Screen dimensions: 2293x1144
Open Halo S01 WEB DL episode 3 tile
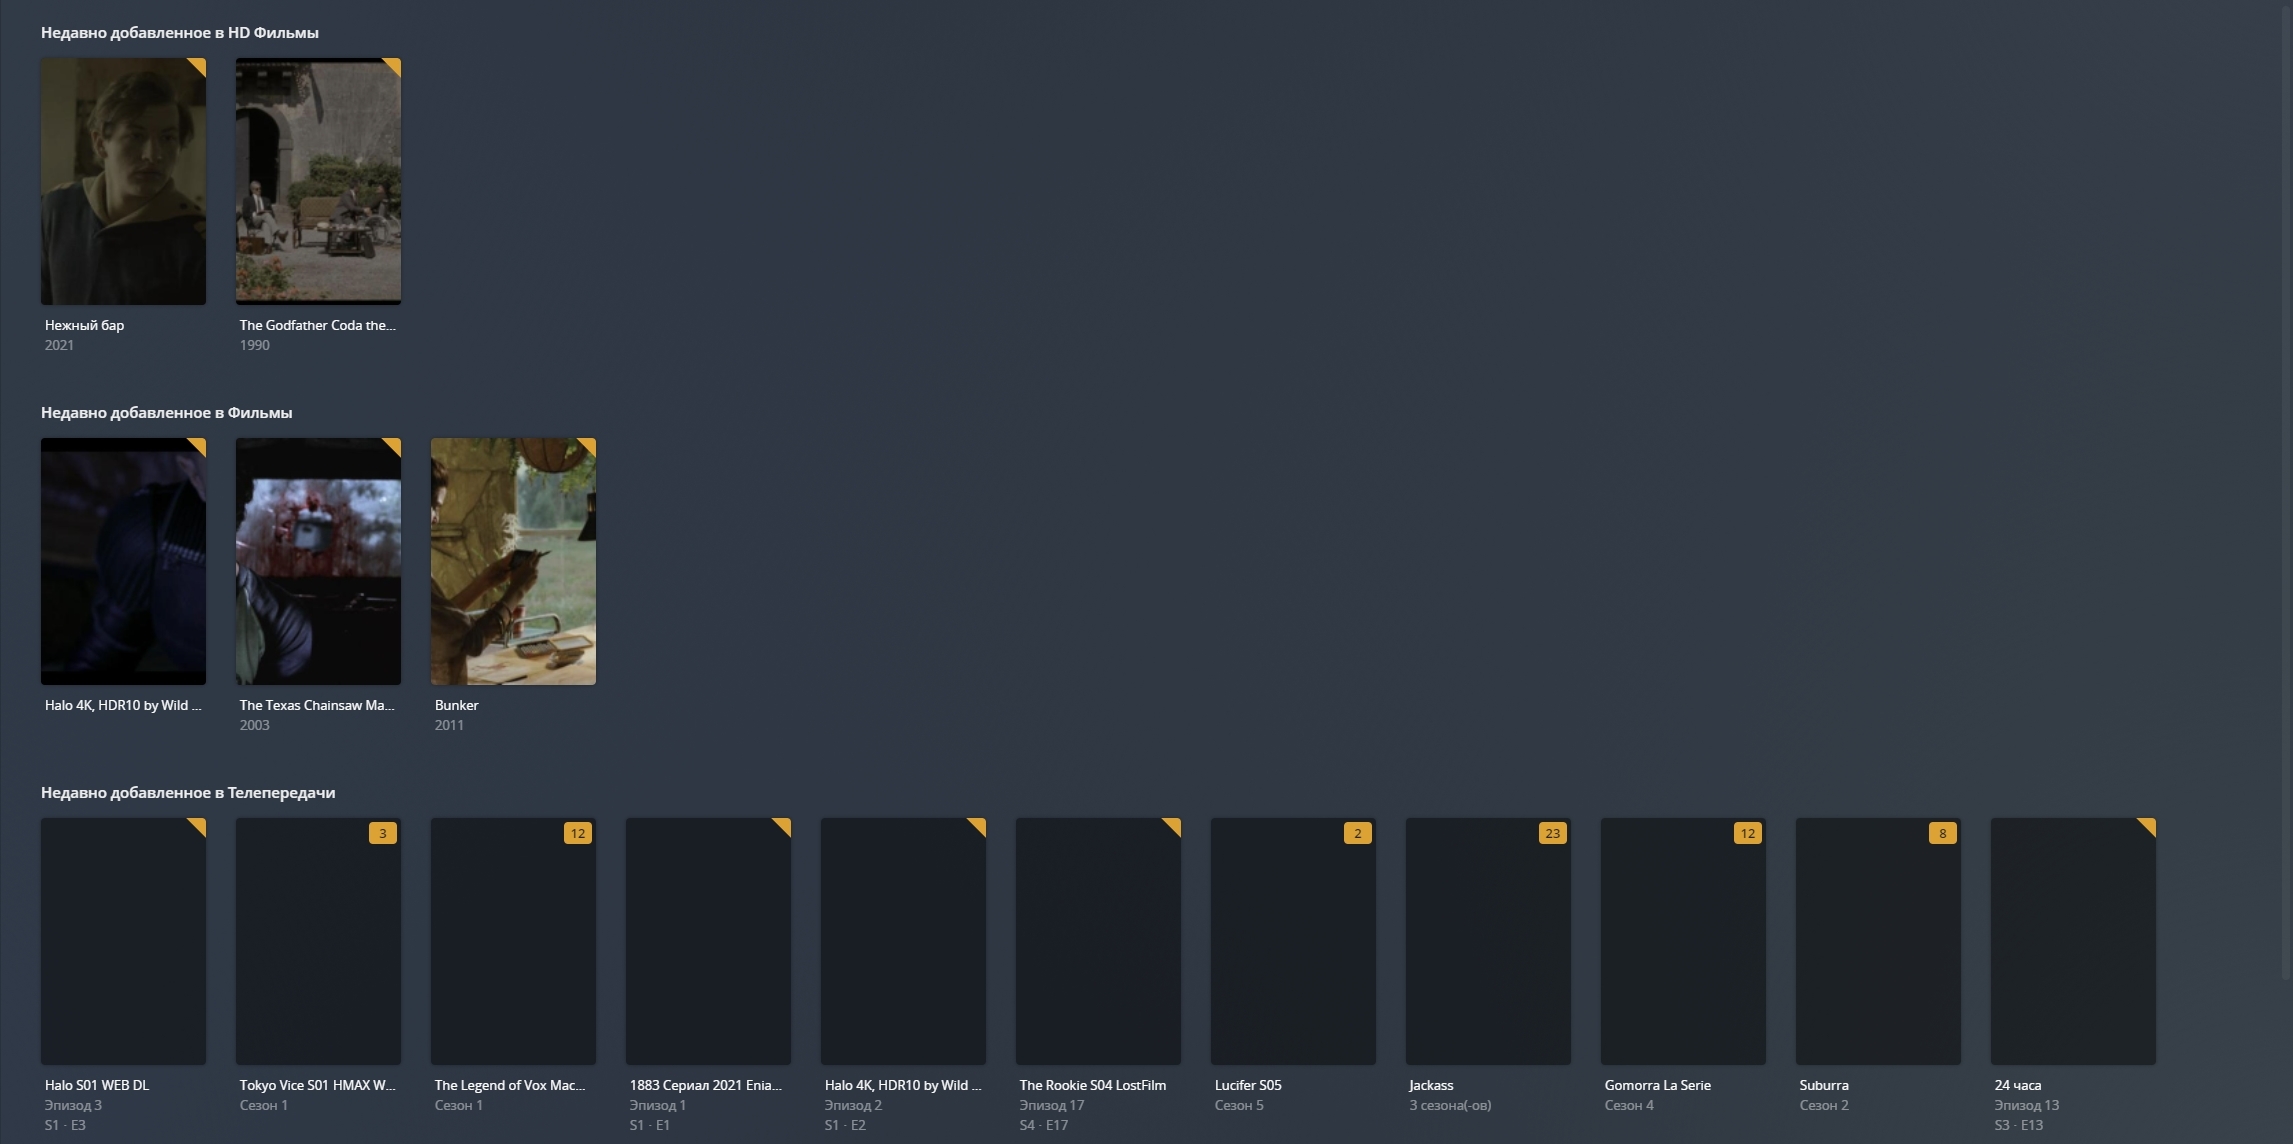click(123, 941)
